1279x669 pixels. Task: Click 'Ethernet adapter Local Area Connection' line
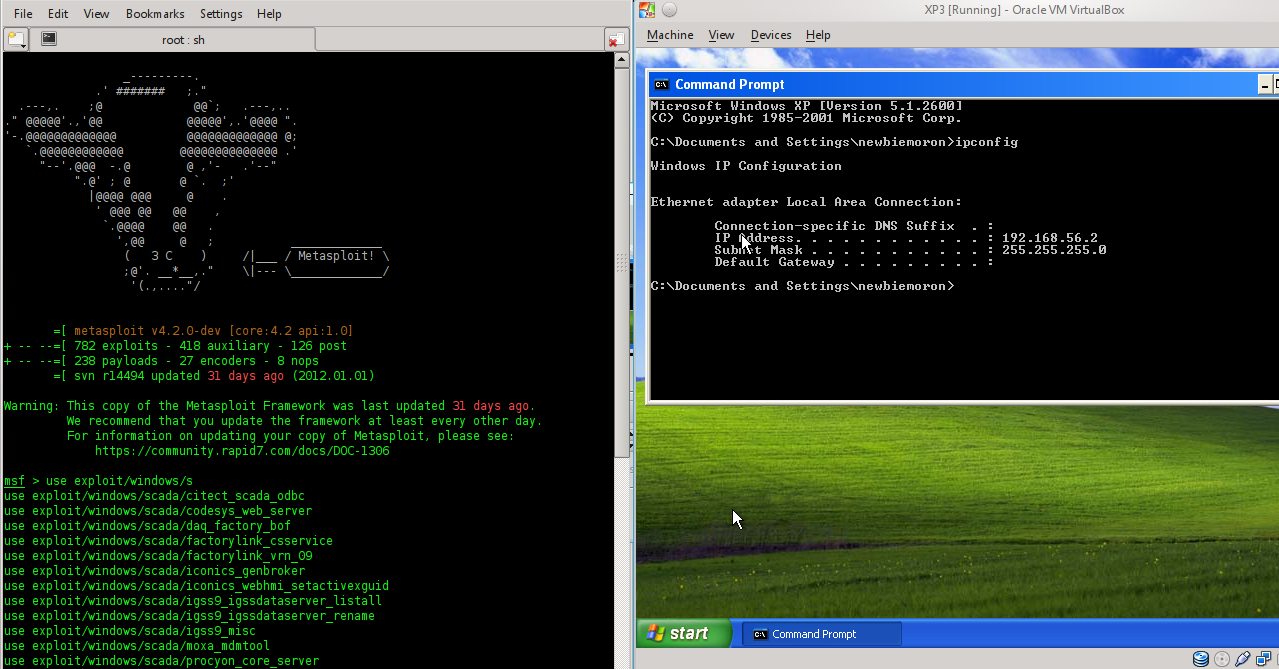coord(806,202)
